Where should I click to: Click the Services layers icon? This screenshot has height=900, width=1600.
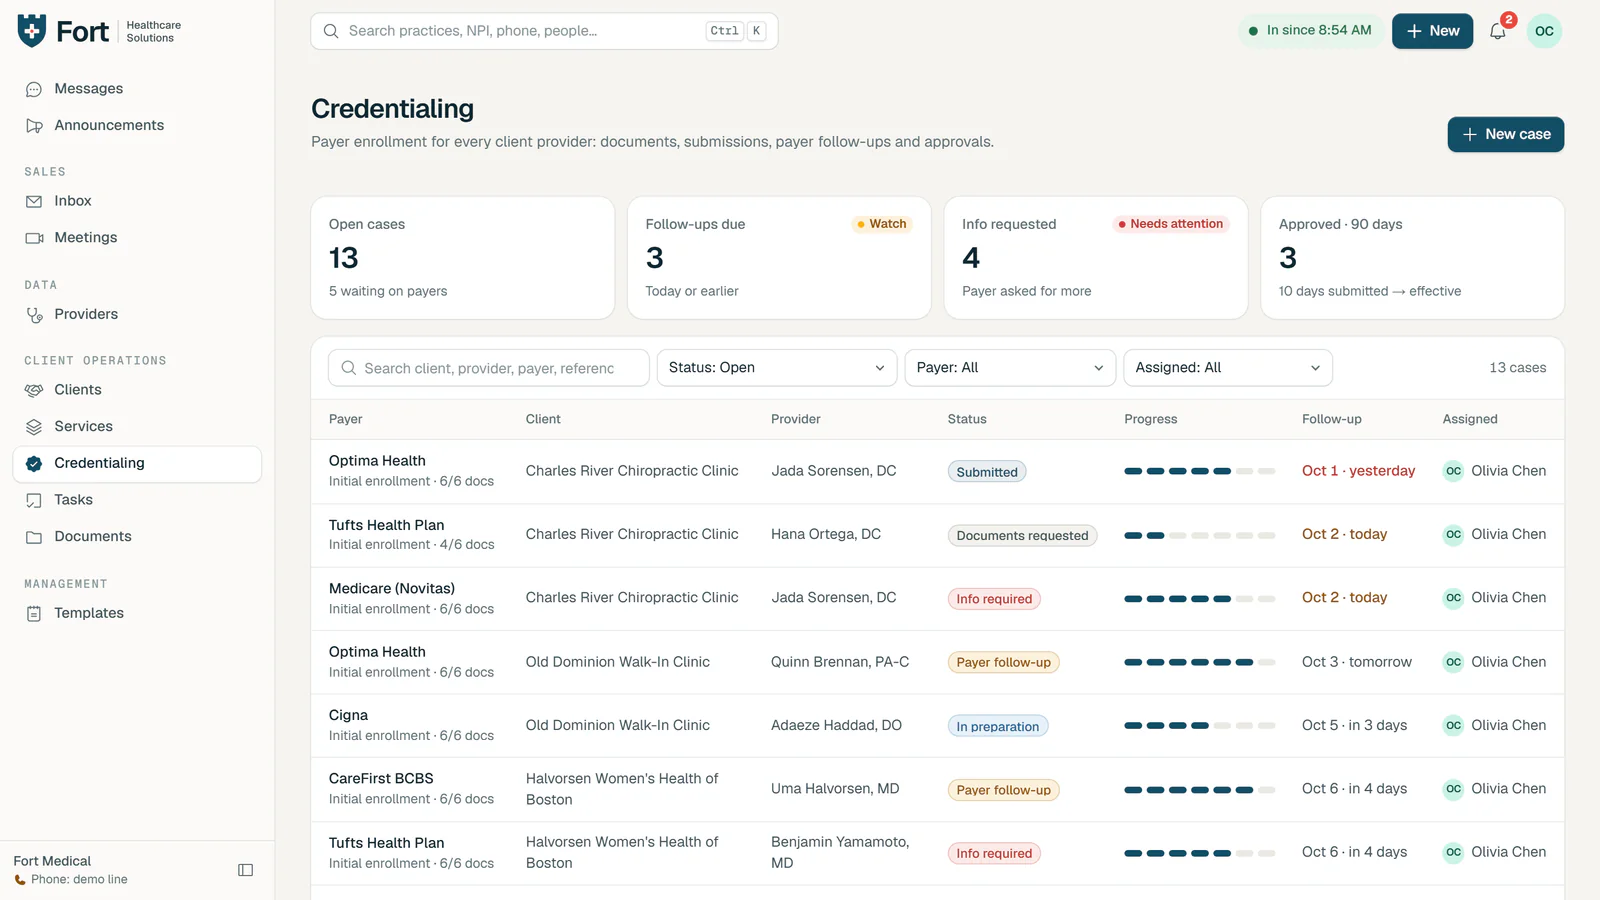pyautogui.click(x=34, y=427)
